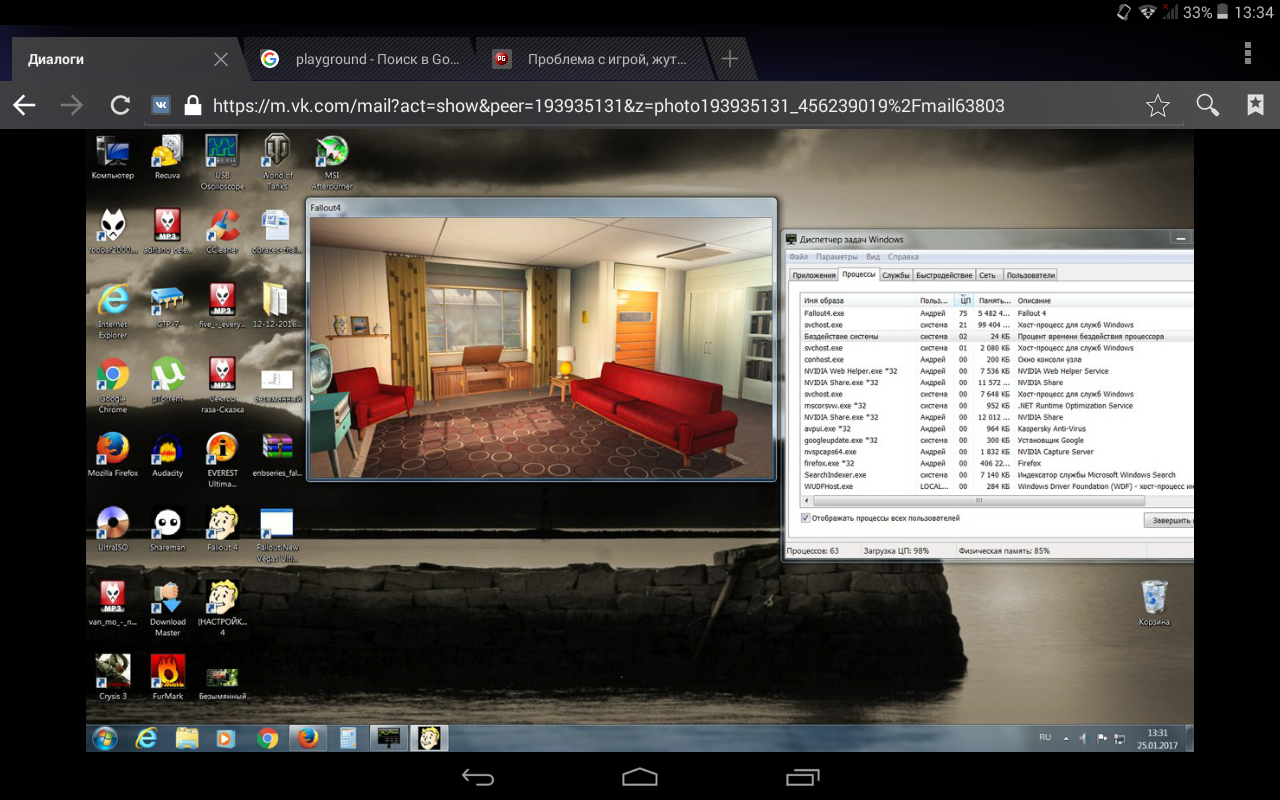Open the Shareman desktop shortcut
The image size is (1280, 800).
167,530
